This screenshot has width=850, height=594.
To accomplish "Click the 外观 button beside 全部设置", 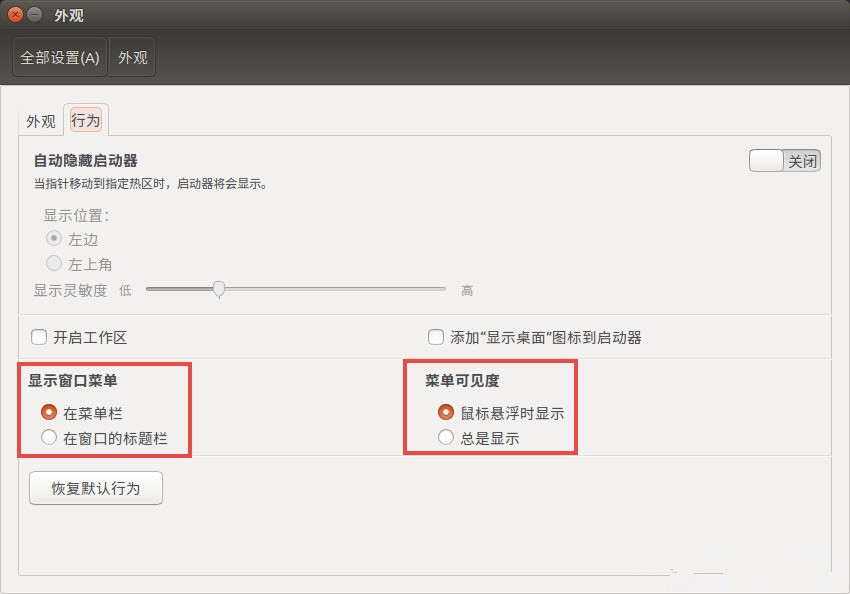I will (132, 58).
